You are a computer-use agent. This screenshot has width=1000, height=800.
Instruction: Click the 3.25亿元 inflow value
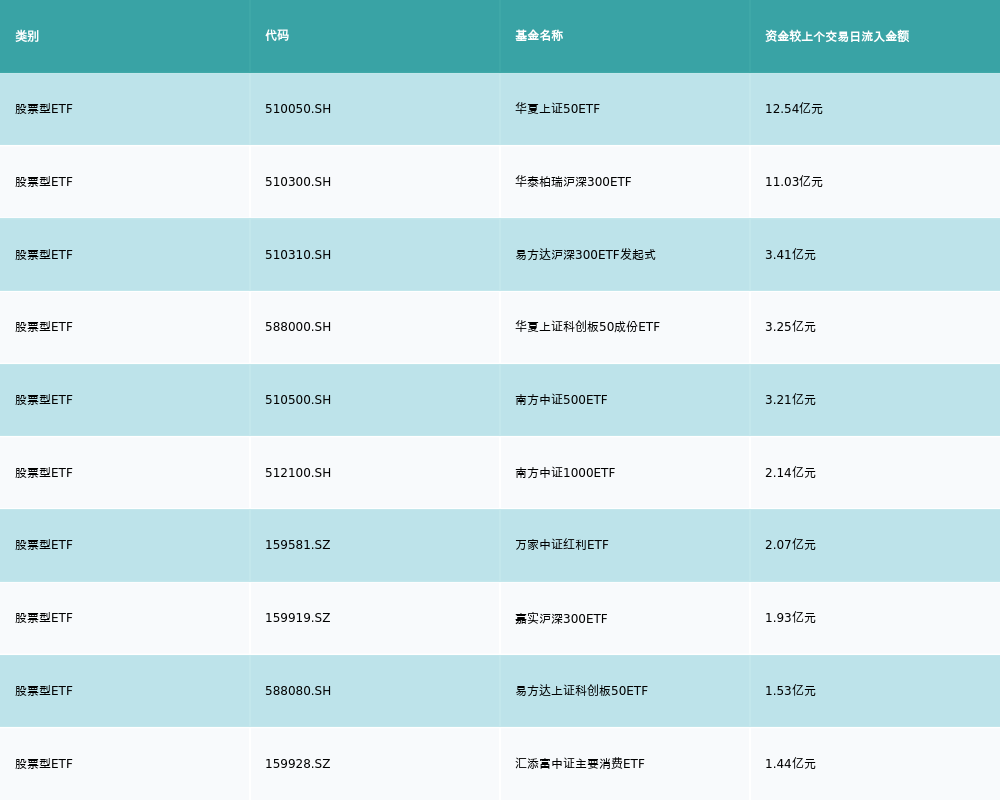[790, 327]
